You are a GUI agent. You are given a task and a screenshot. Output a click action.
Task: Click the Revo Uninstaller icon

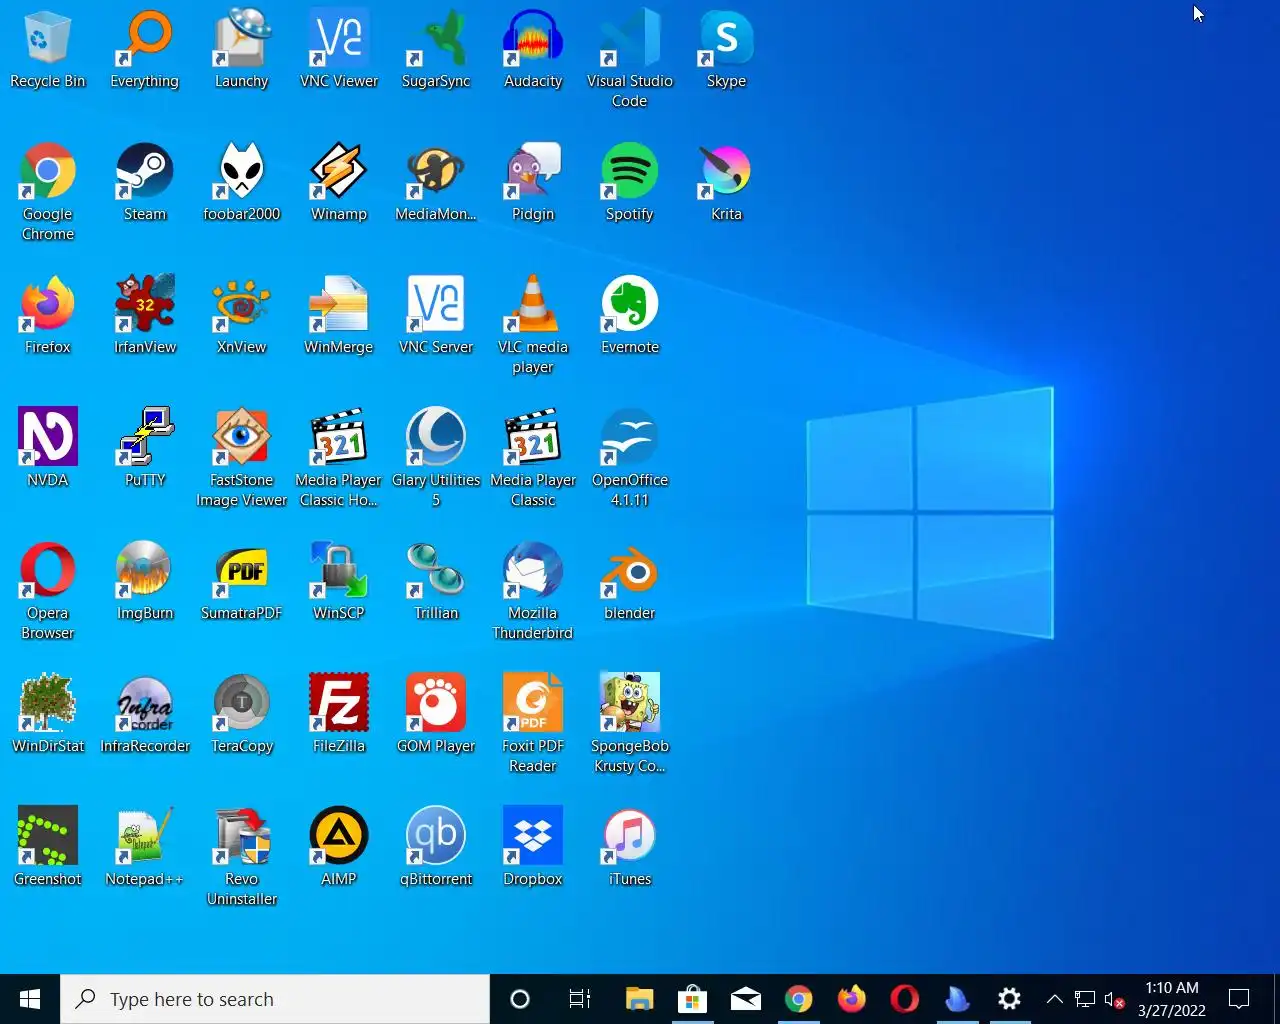pos(241,856)
